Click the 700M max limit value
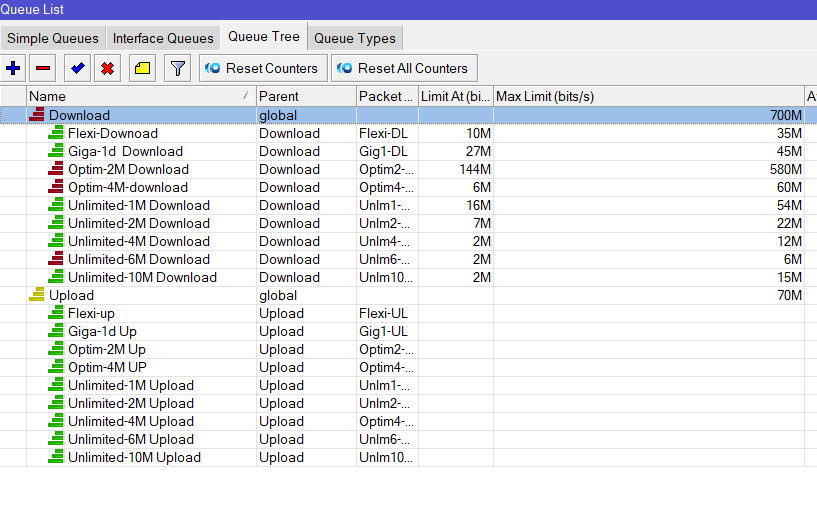This screenshot has width=817, height=531. pyautogui.click(x=786, y=115)
